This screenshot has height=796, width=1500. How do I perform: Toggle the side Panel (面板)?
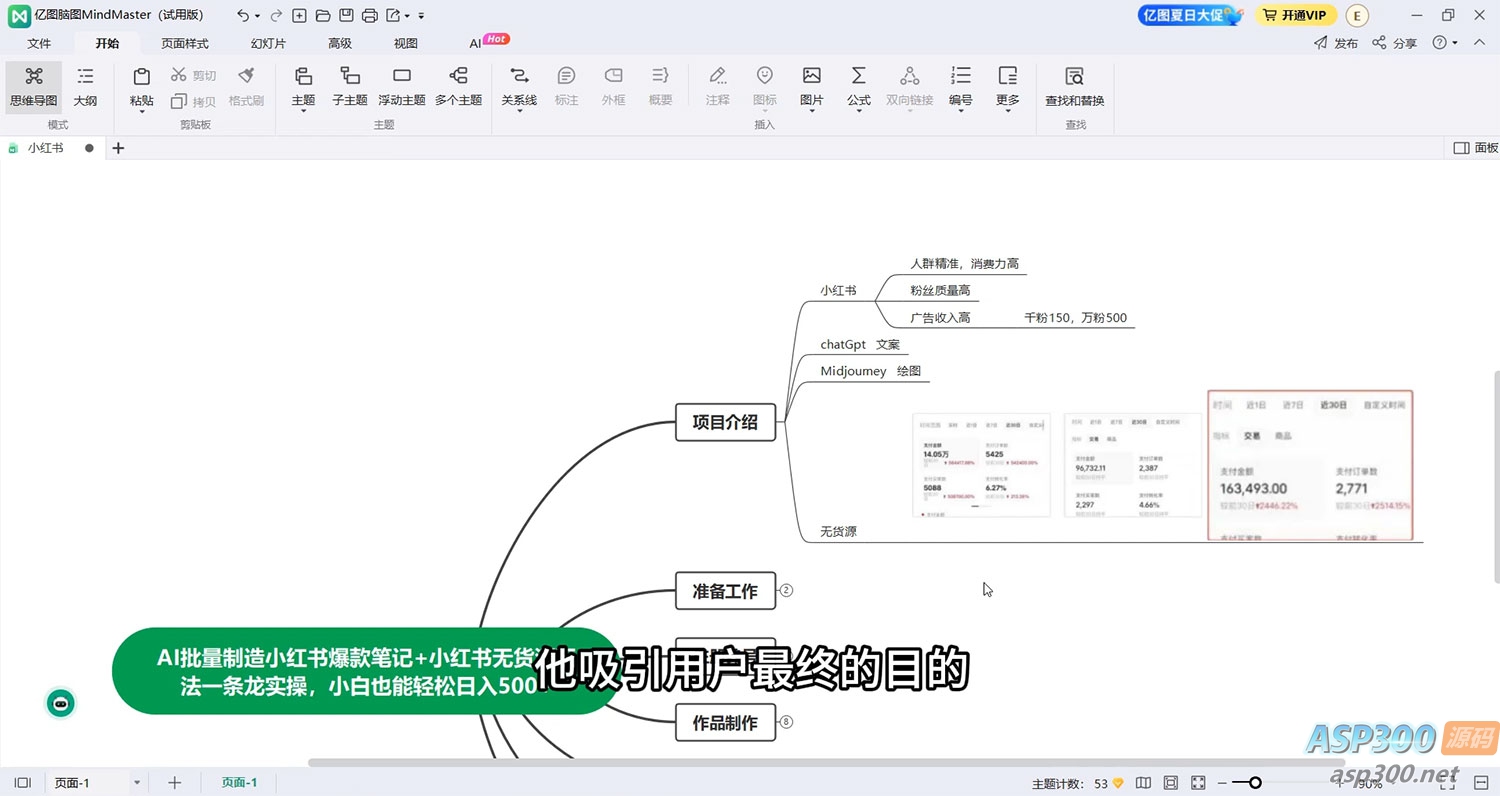coord(1475,148)
